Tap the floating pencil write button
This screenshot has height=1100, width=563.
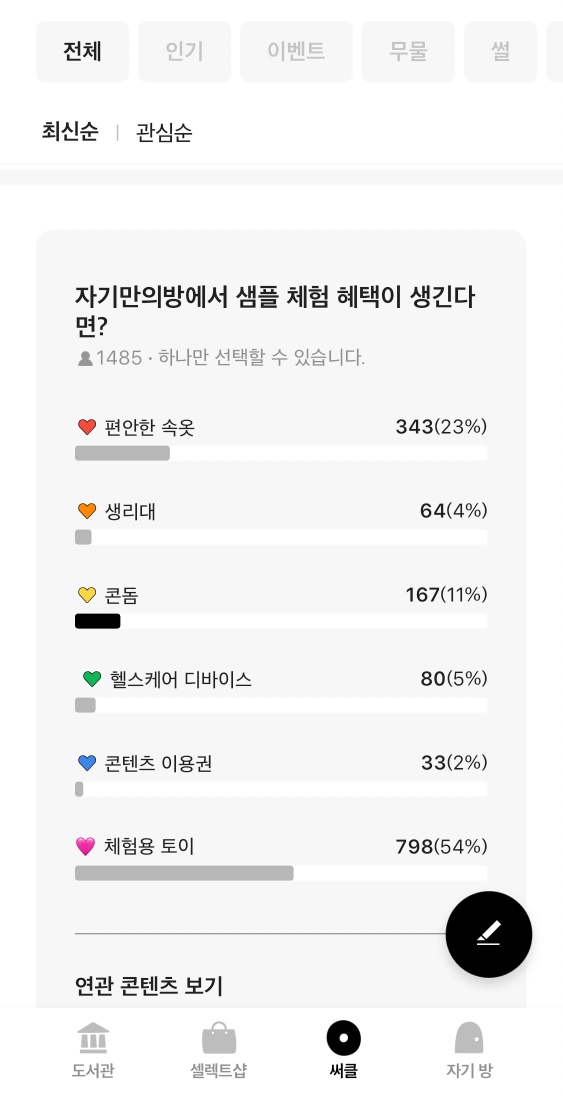point(489,934)
